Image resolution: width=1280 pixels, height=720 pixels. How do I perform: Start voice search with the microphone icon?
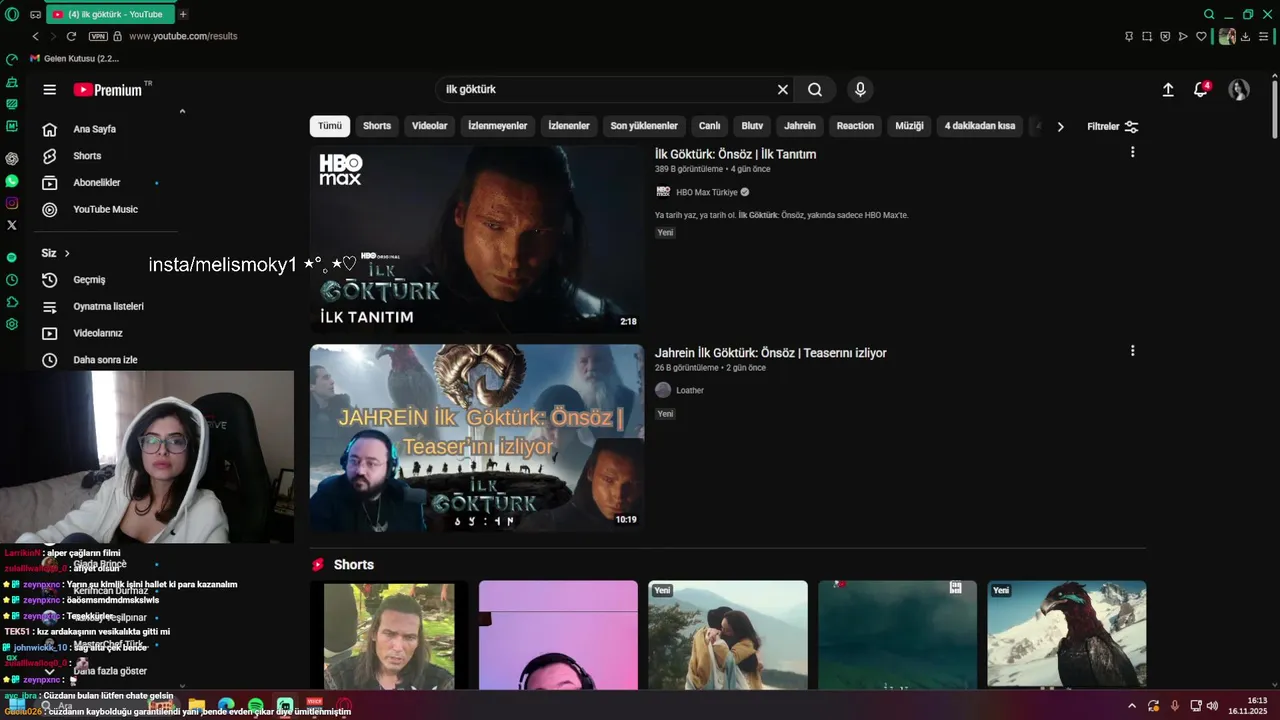point(860,90)
